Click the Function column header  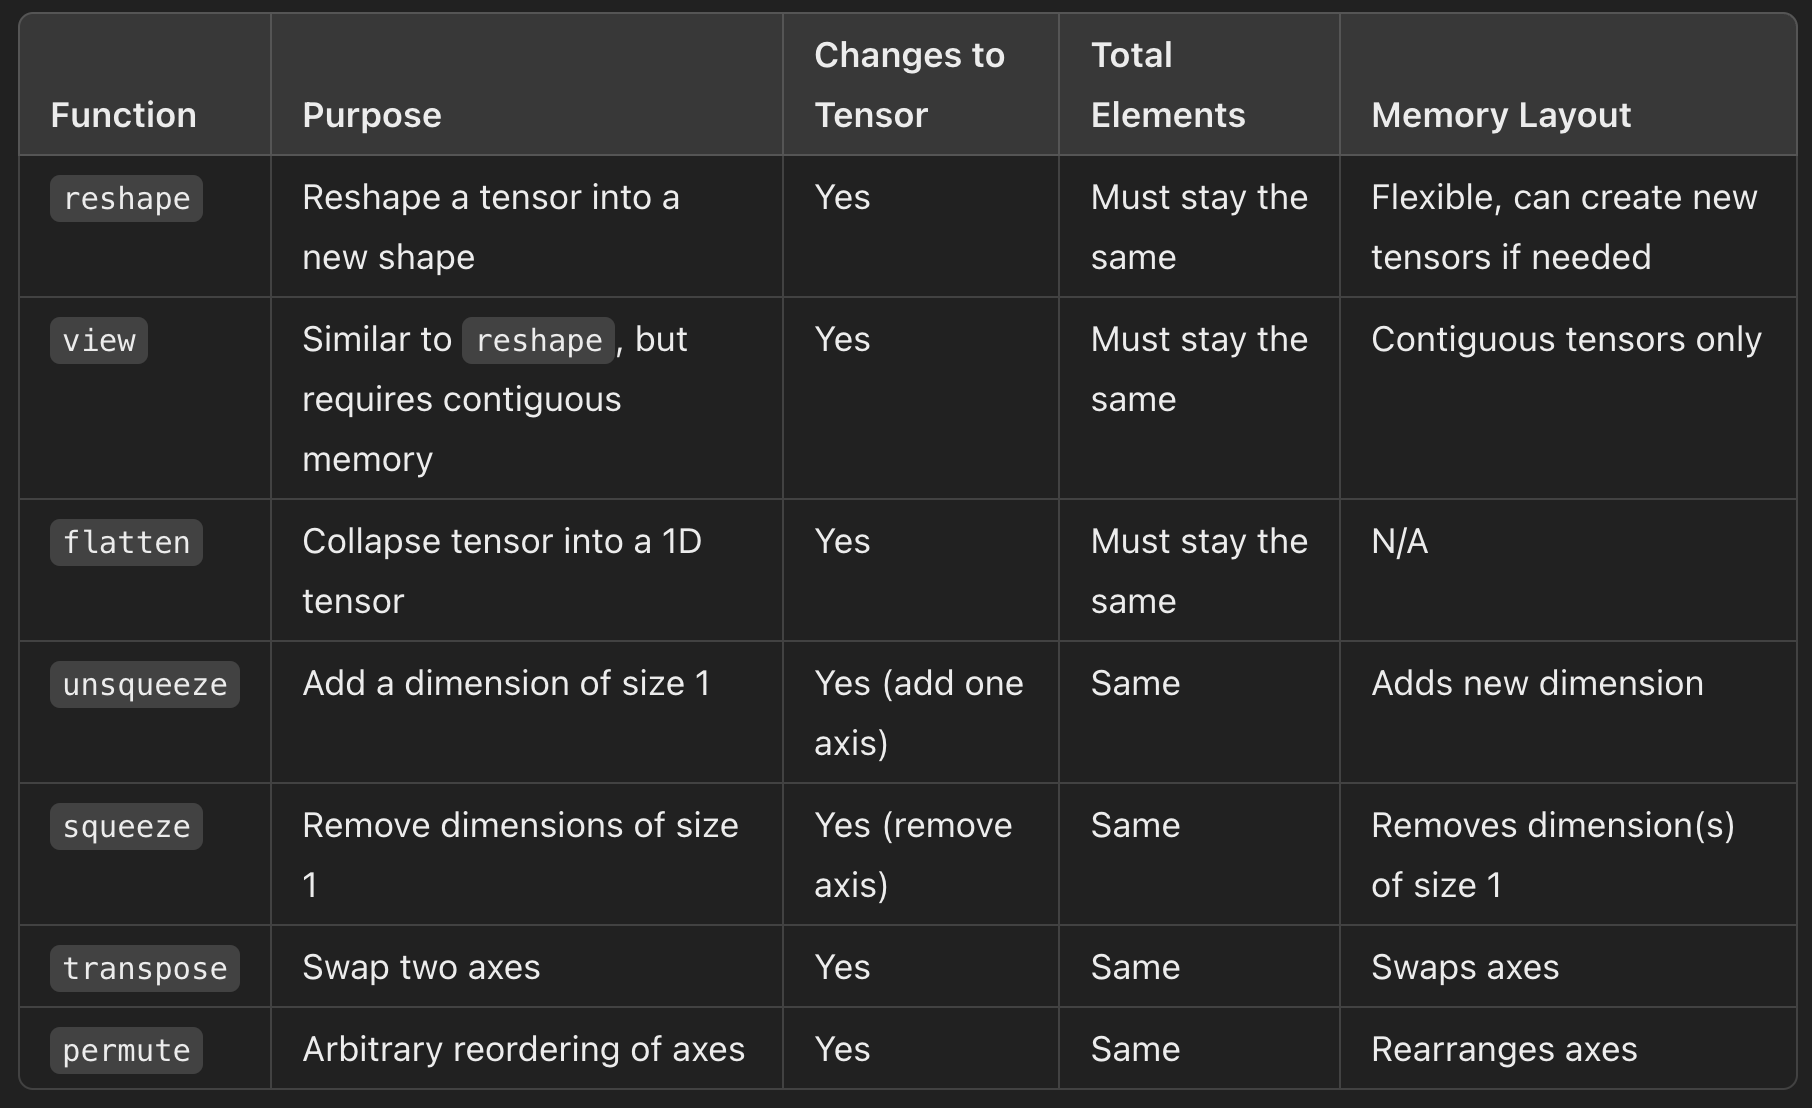tap(123, 115)
